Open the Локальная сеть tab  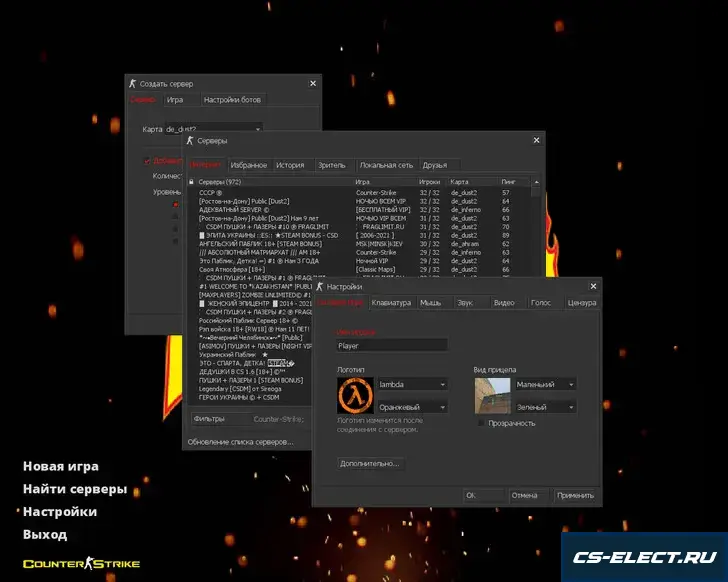tap(386, 165)
